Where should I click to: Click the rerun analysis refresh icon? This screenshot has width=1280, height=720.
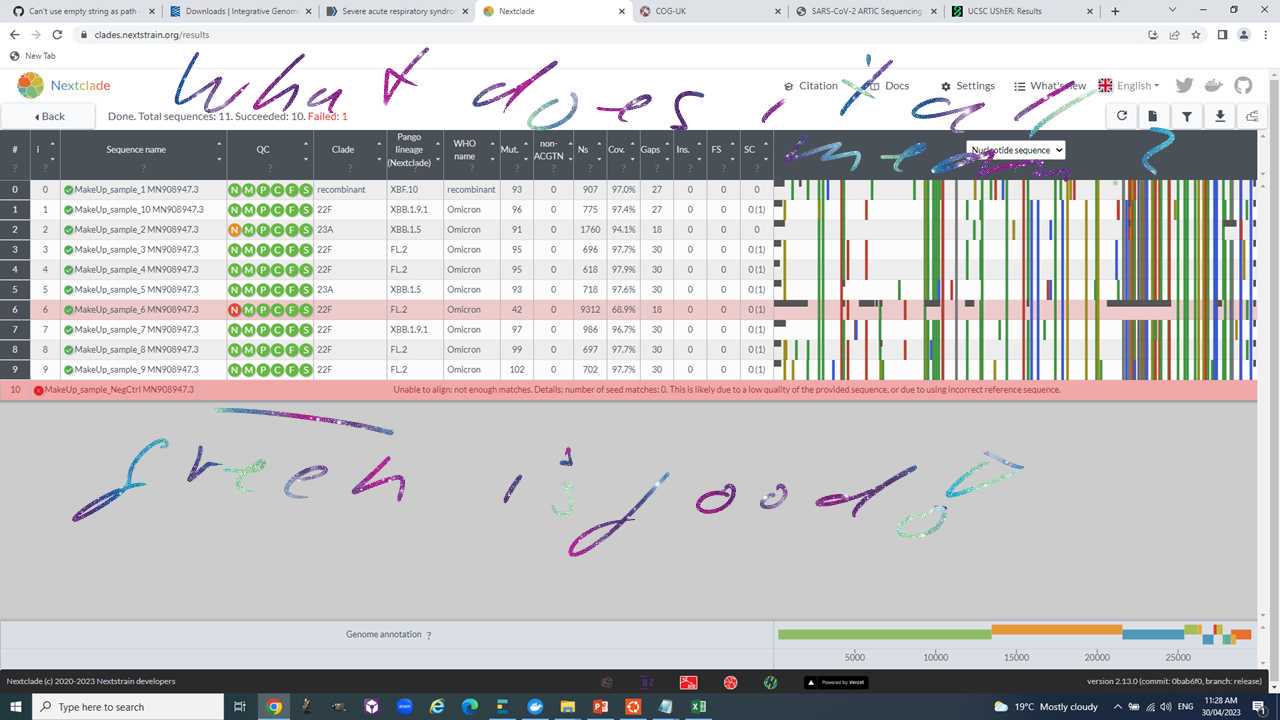coord(1121,116)
